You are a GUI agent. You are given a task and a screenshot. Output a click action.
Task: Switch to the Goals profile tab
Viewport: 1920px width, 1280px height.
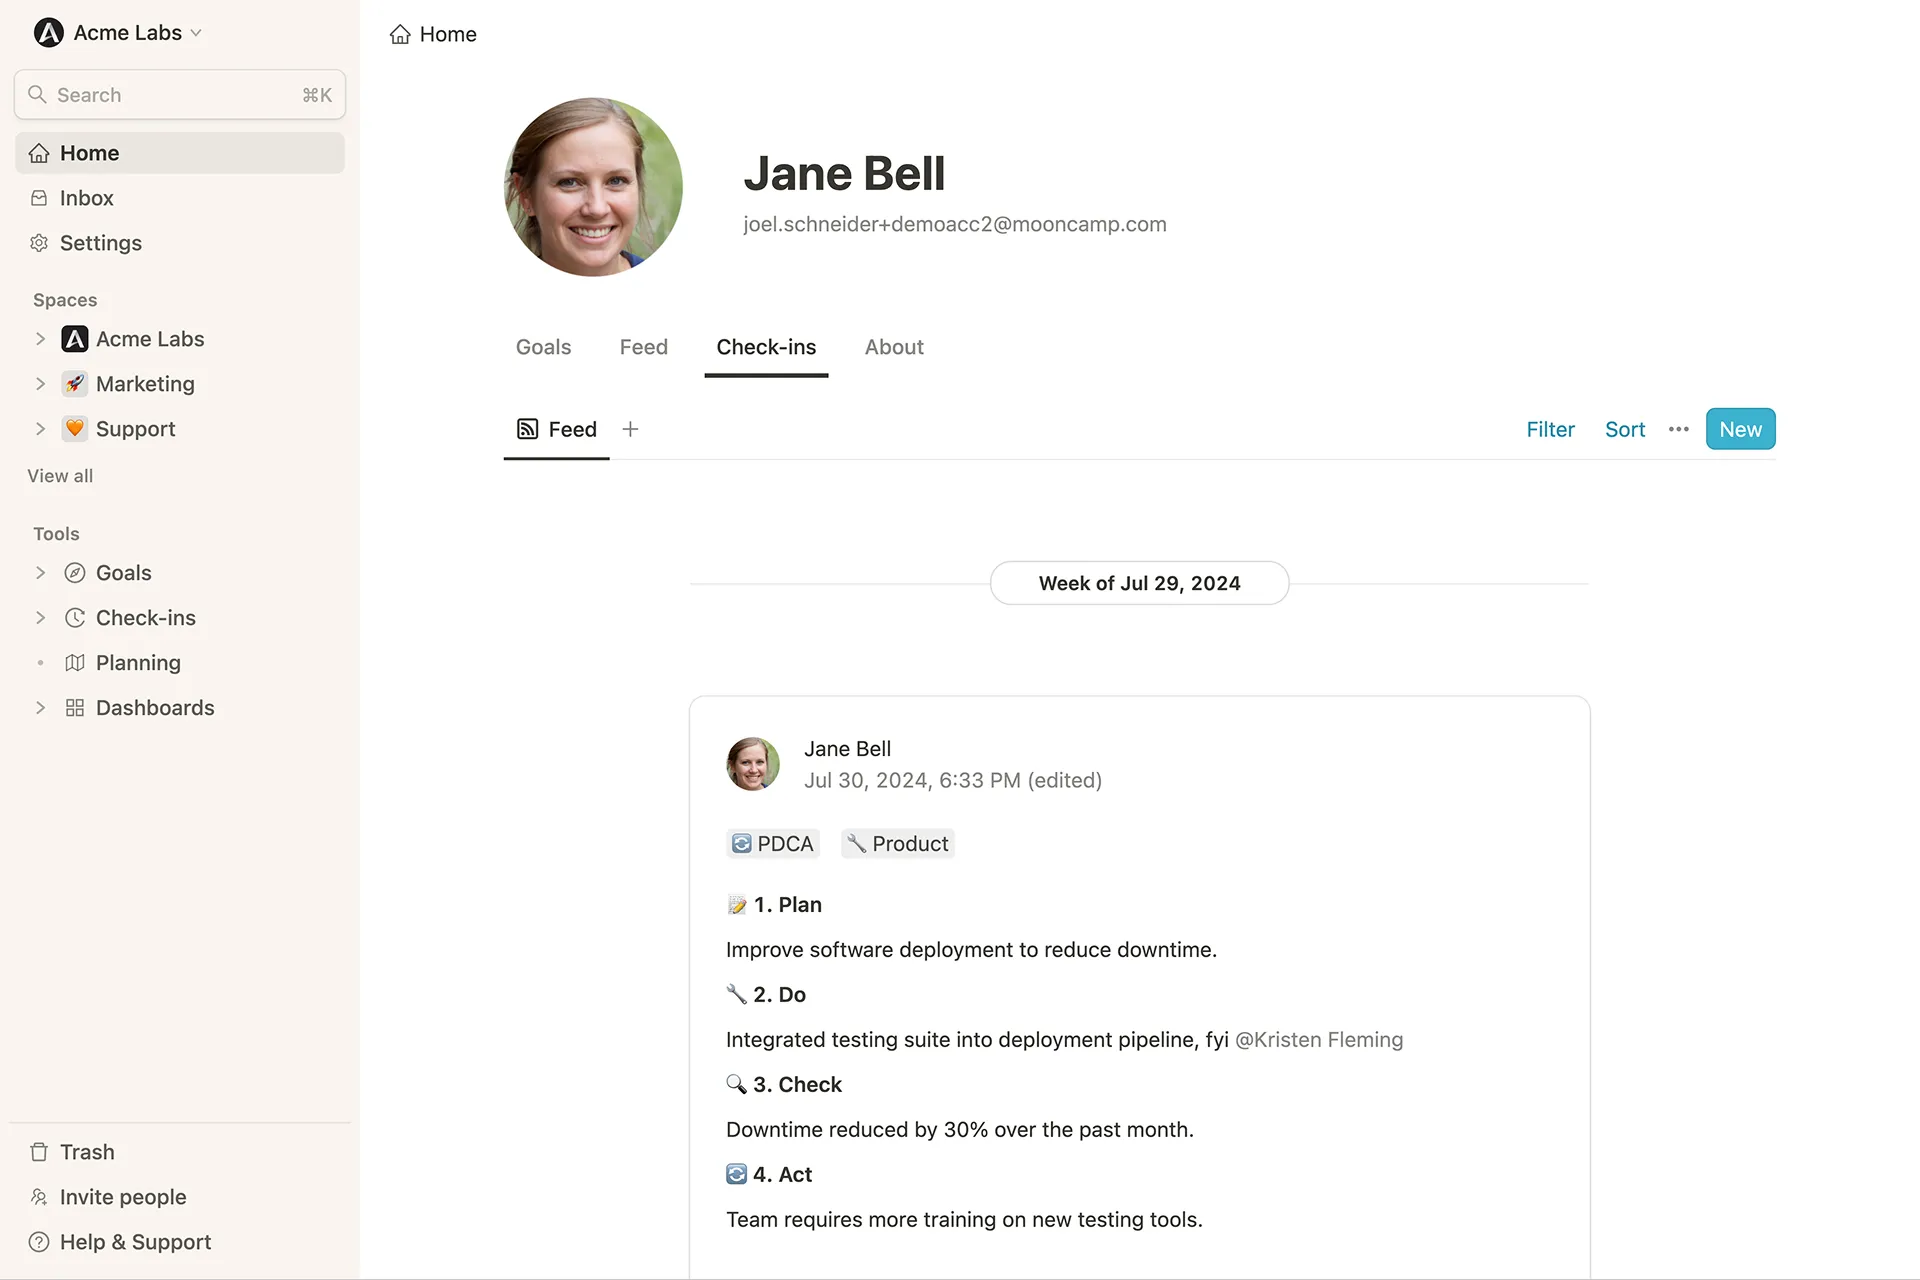(543, 347)
